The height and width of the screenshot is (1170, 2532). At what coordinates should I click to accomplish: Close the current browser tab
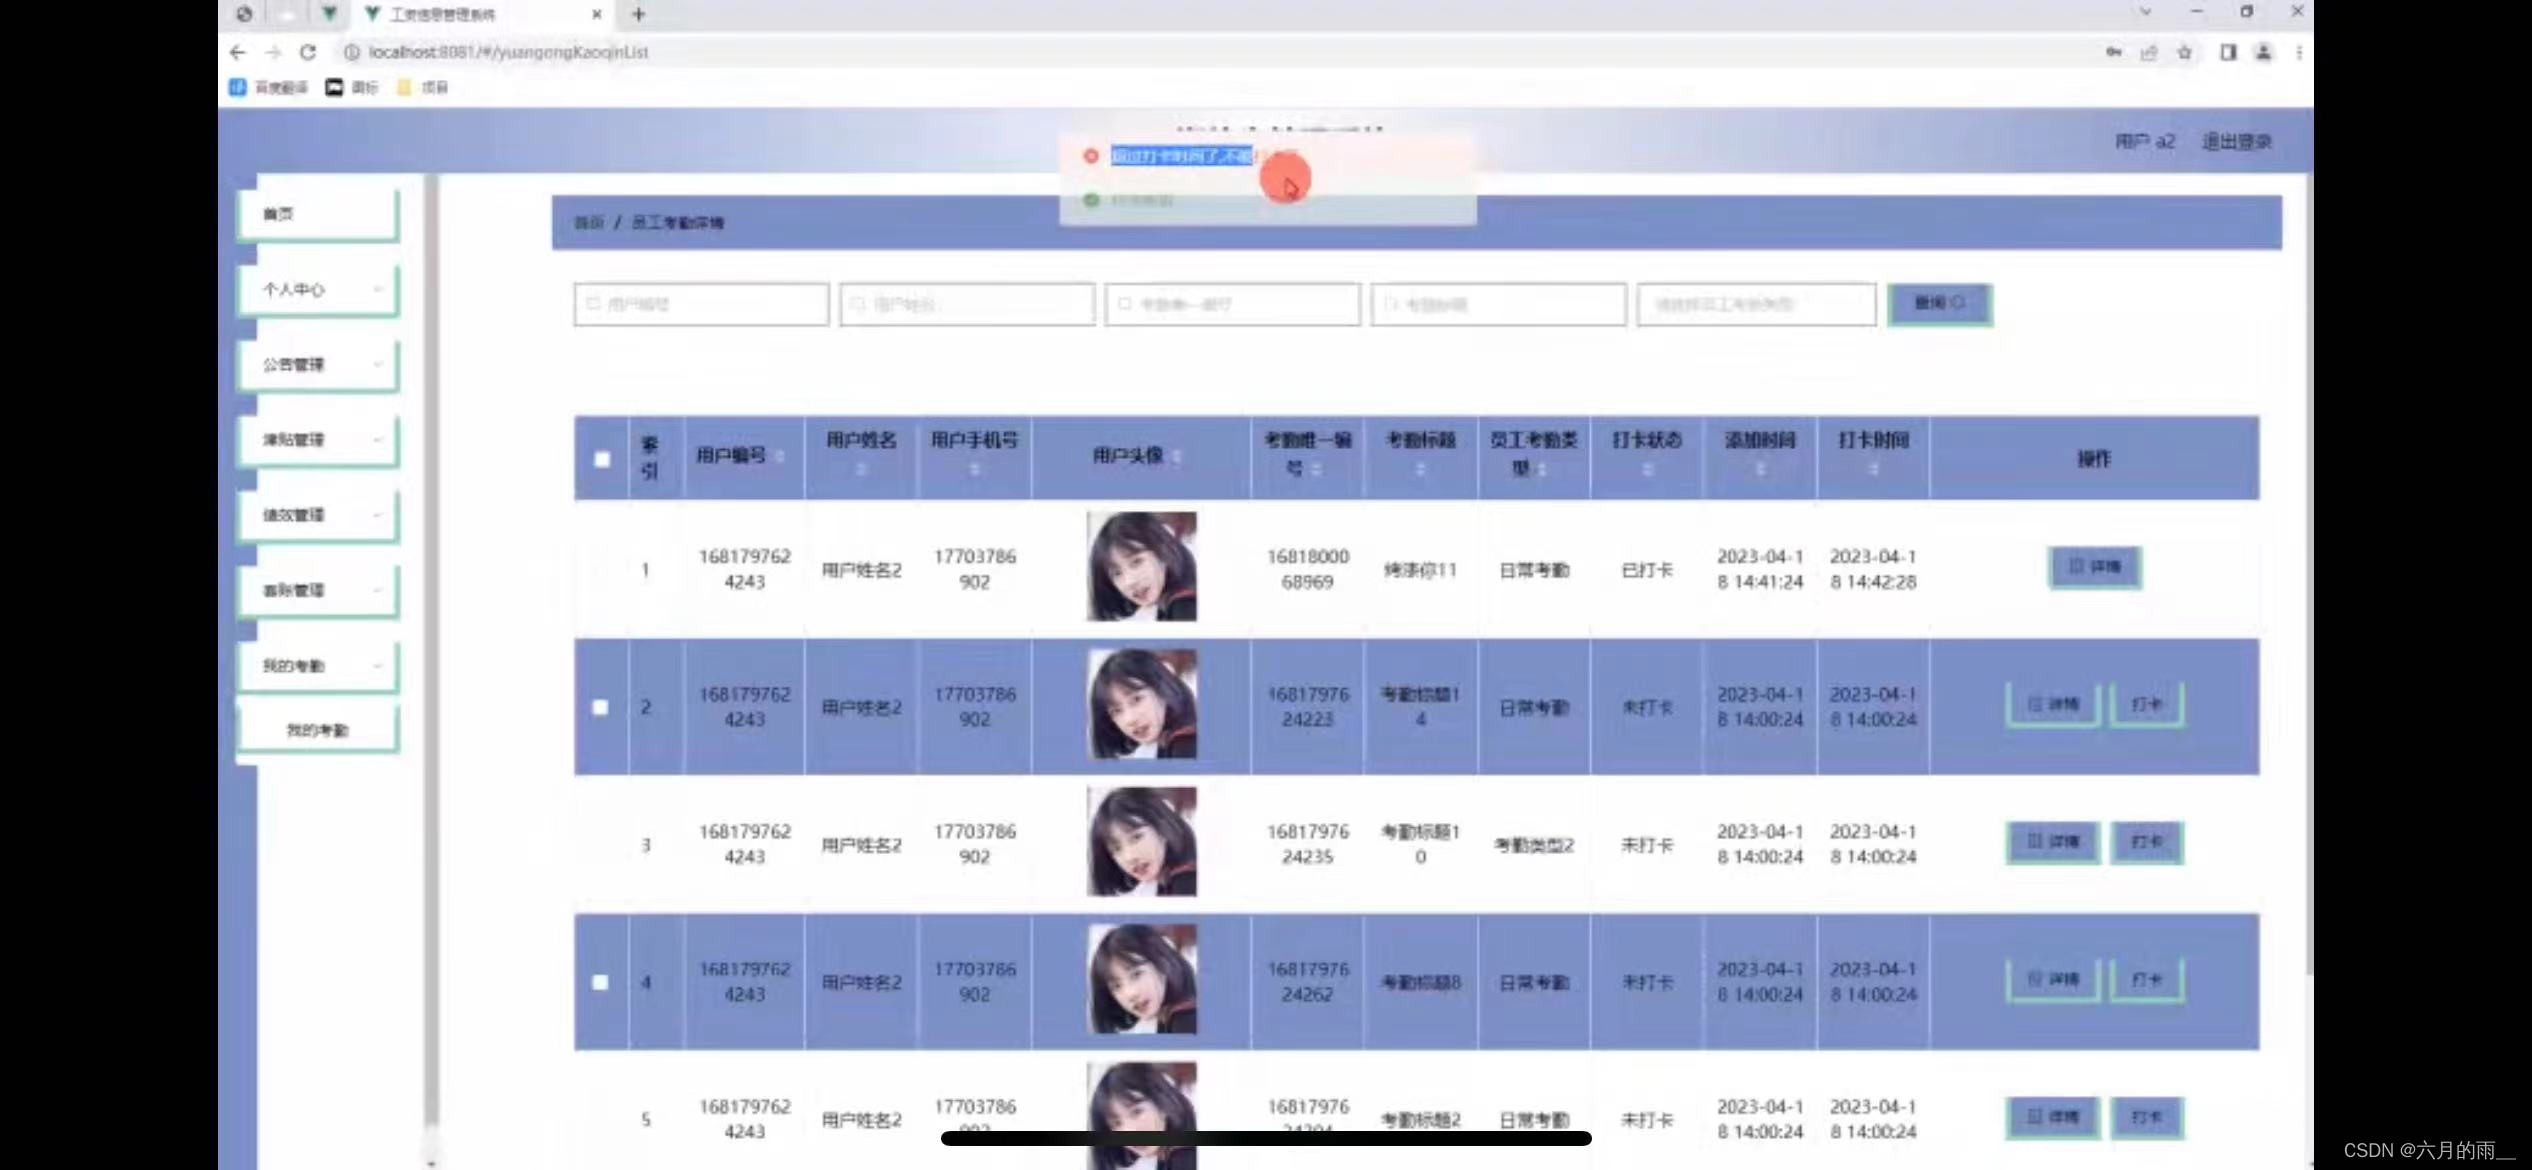596,14
